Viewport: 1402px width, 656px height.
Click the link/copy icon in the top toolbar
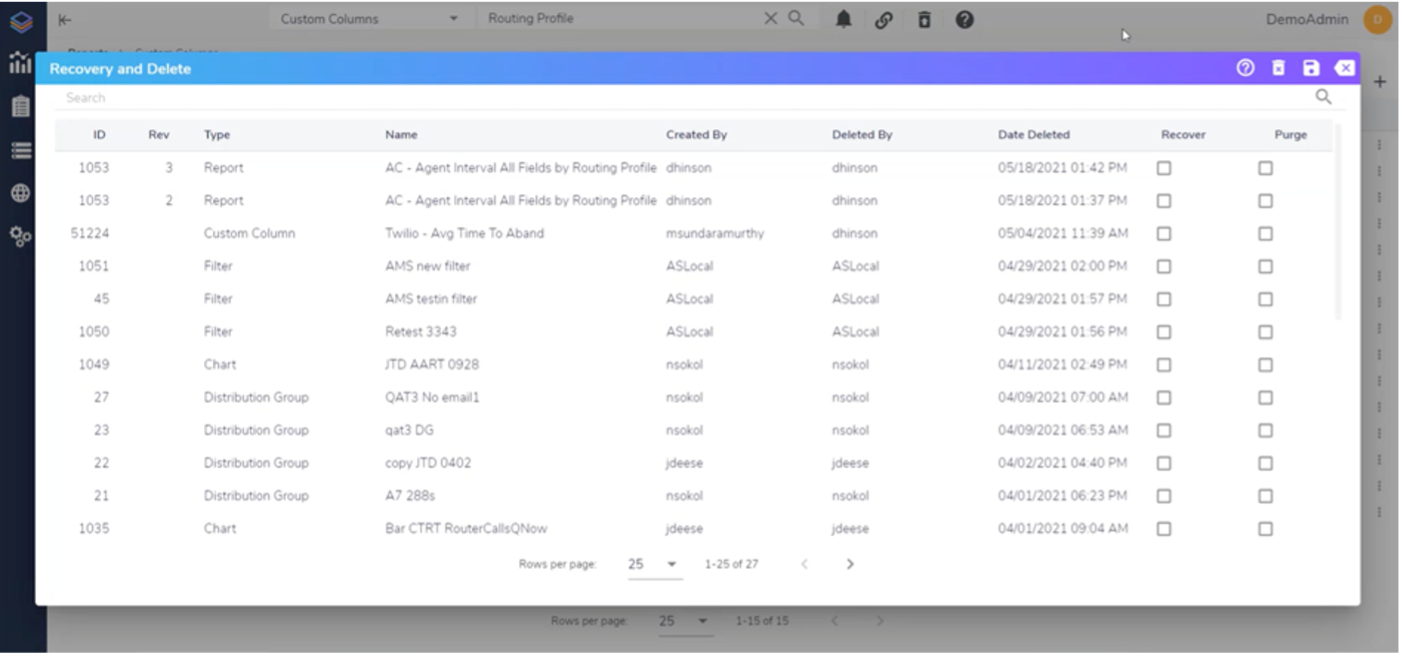point(883,19)
